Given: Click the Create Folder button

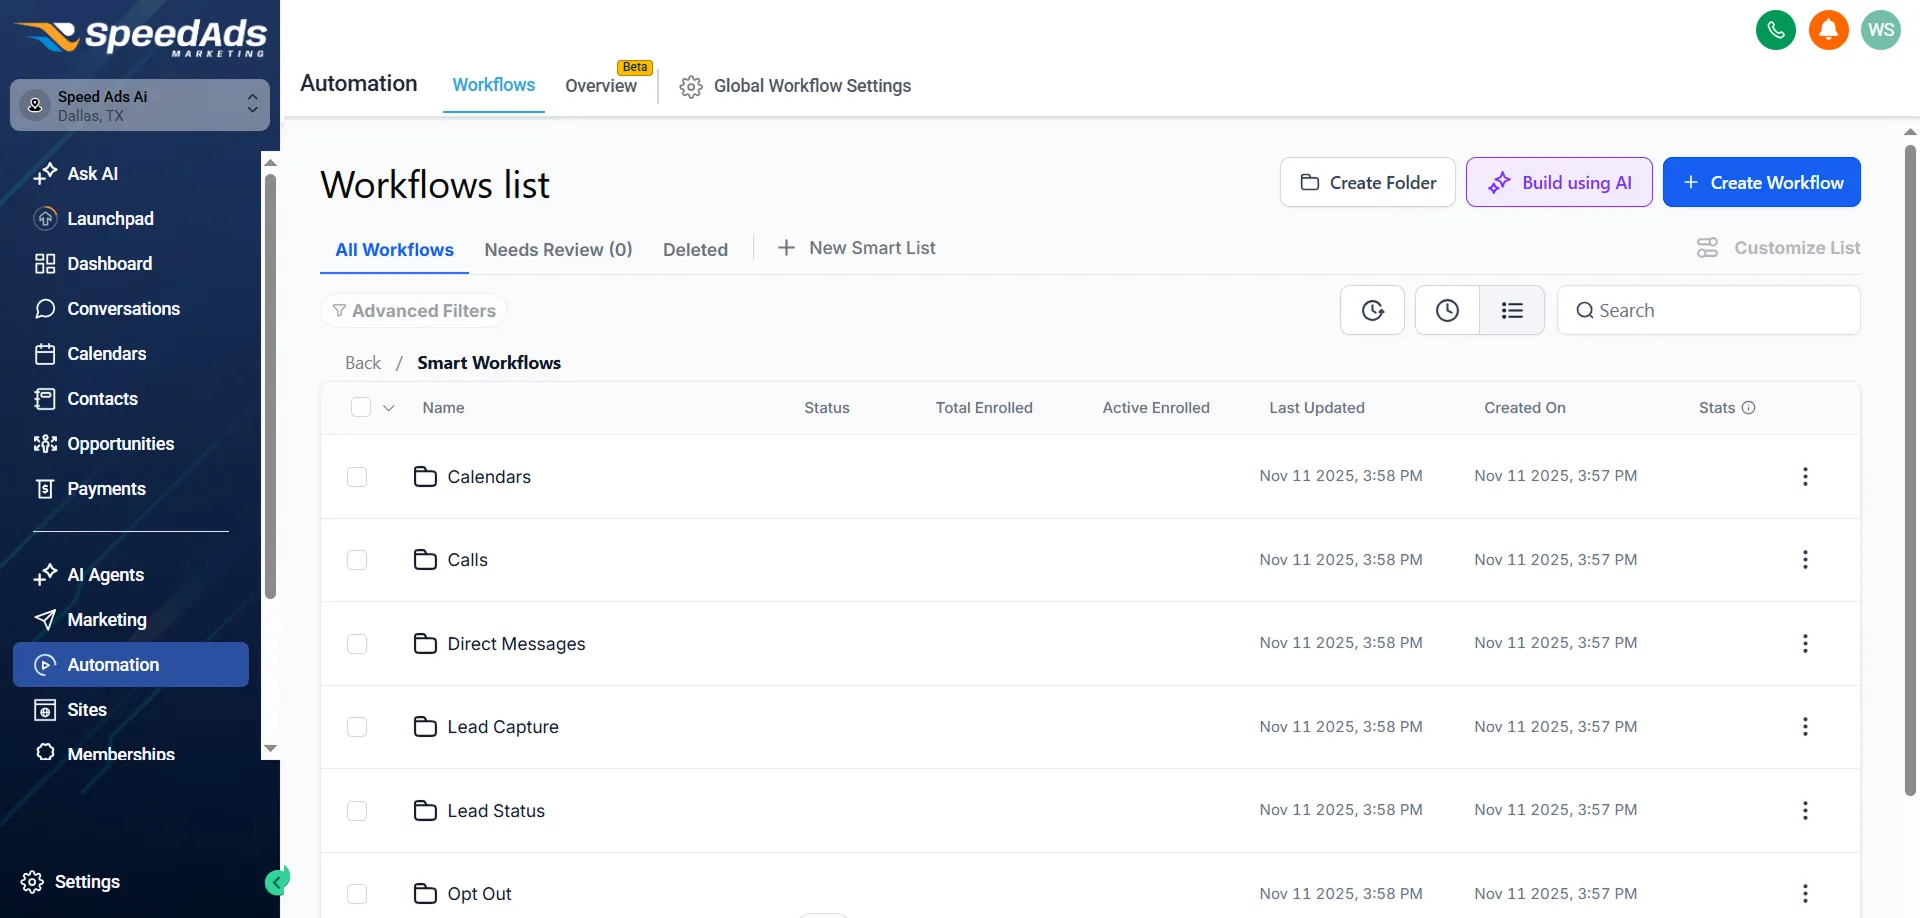Looking at the screenshot, I should 1368,182.
